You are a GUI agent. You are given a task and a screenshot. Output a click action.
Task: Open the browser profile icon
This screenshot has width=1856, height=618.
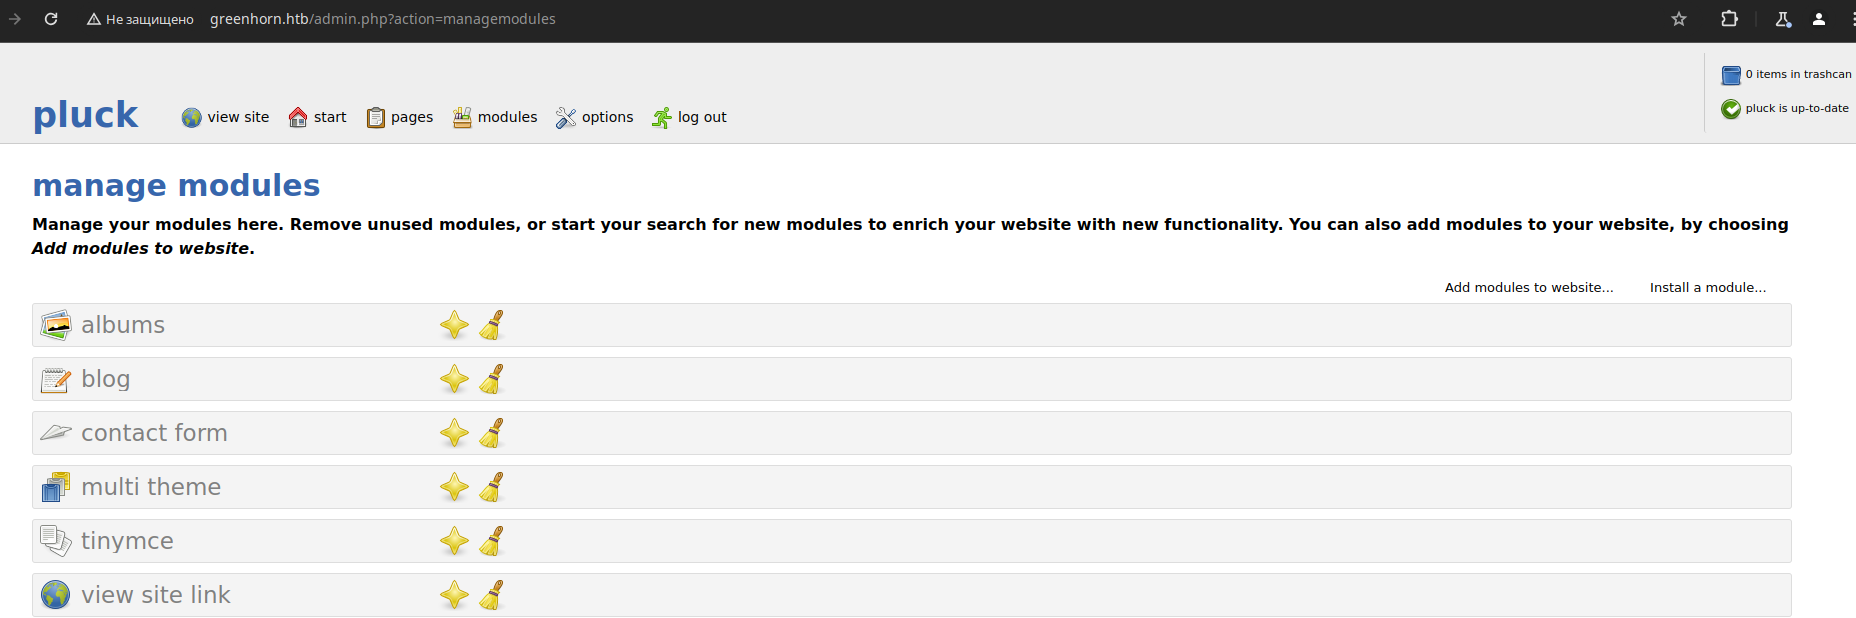pos(1819,19)
